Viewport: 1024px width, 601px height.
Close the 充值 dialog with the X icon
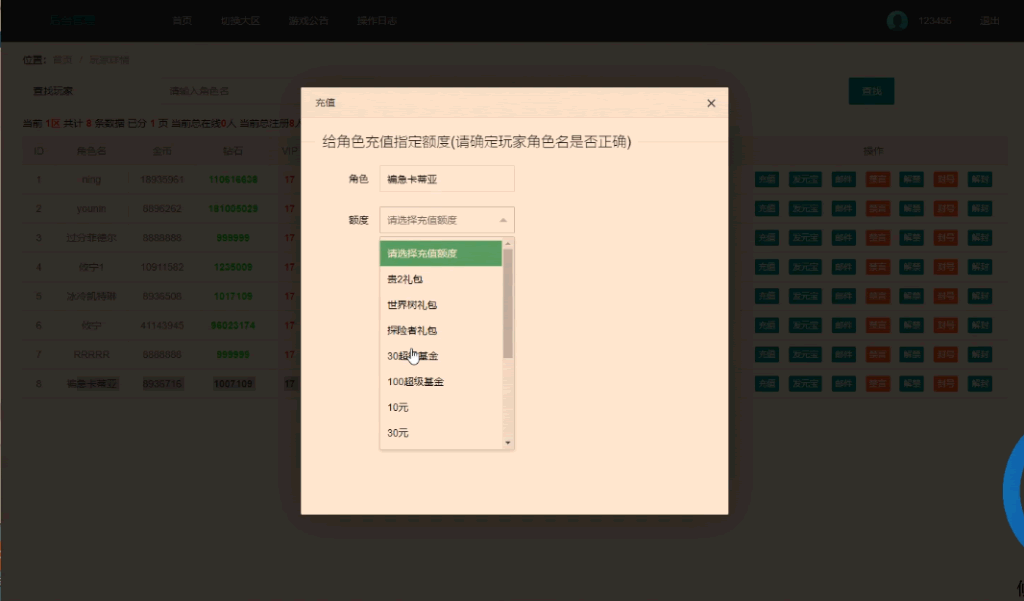pos(711,103)
